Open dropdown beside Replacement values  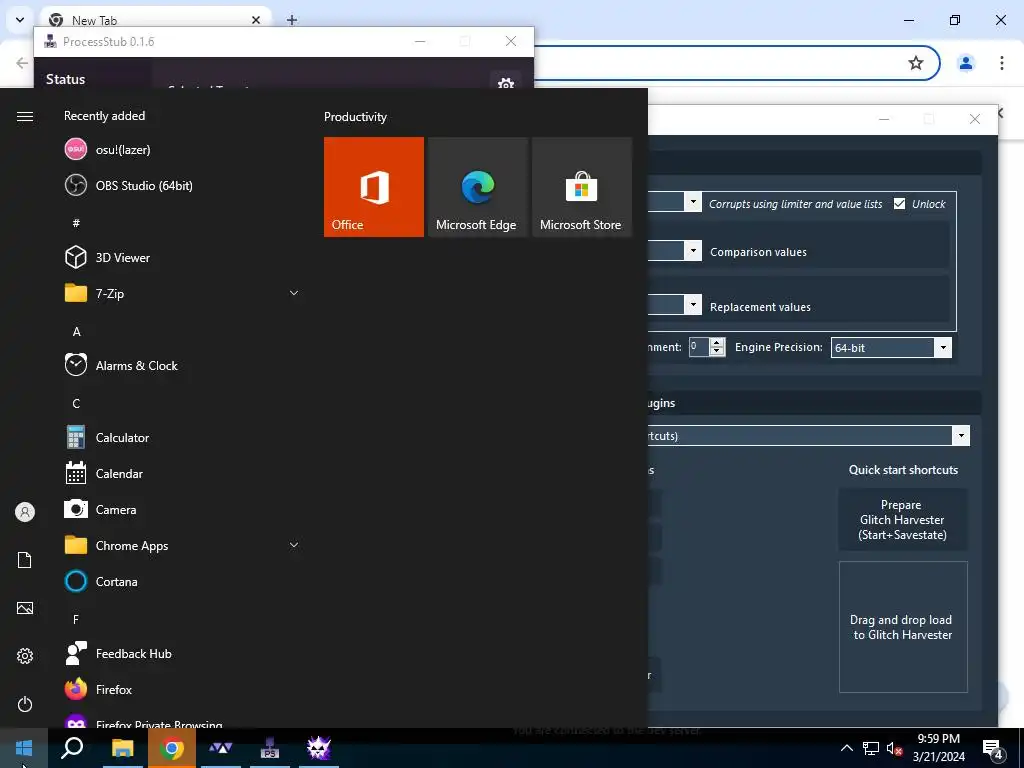pyautogui.click(x=693, y=304)
